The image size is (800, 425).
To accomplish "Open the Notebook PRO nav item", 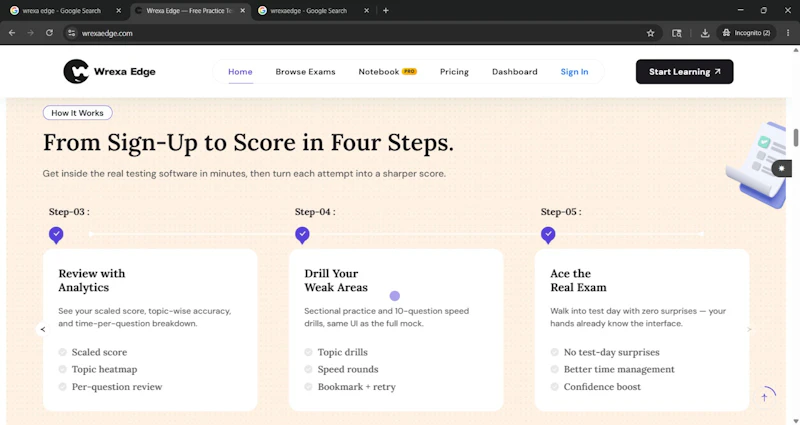I will (x=388, y=71).
